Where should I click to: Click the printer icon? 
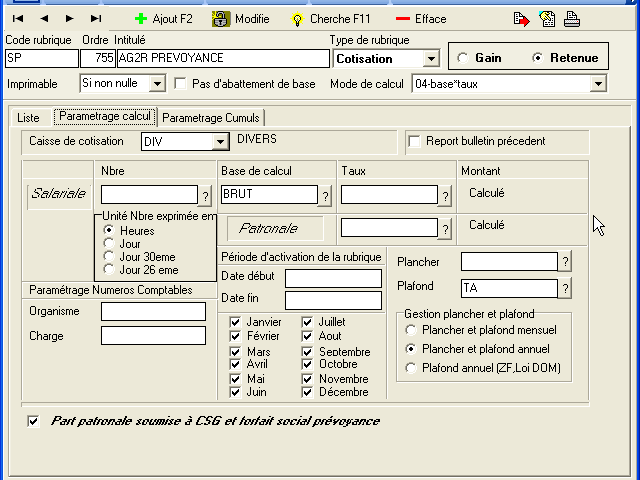click(x=572, y=19)
